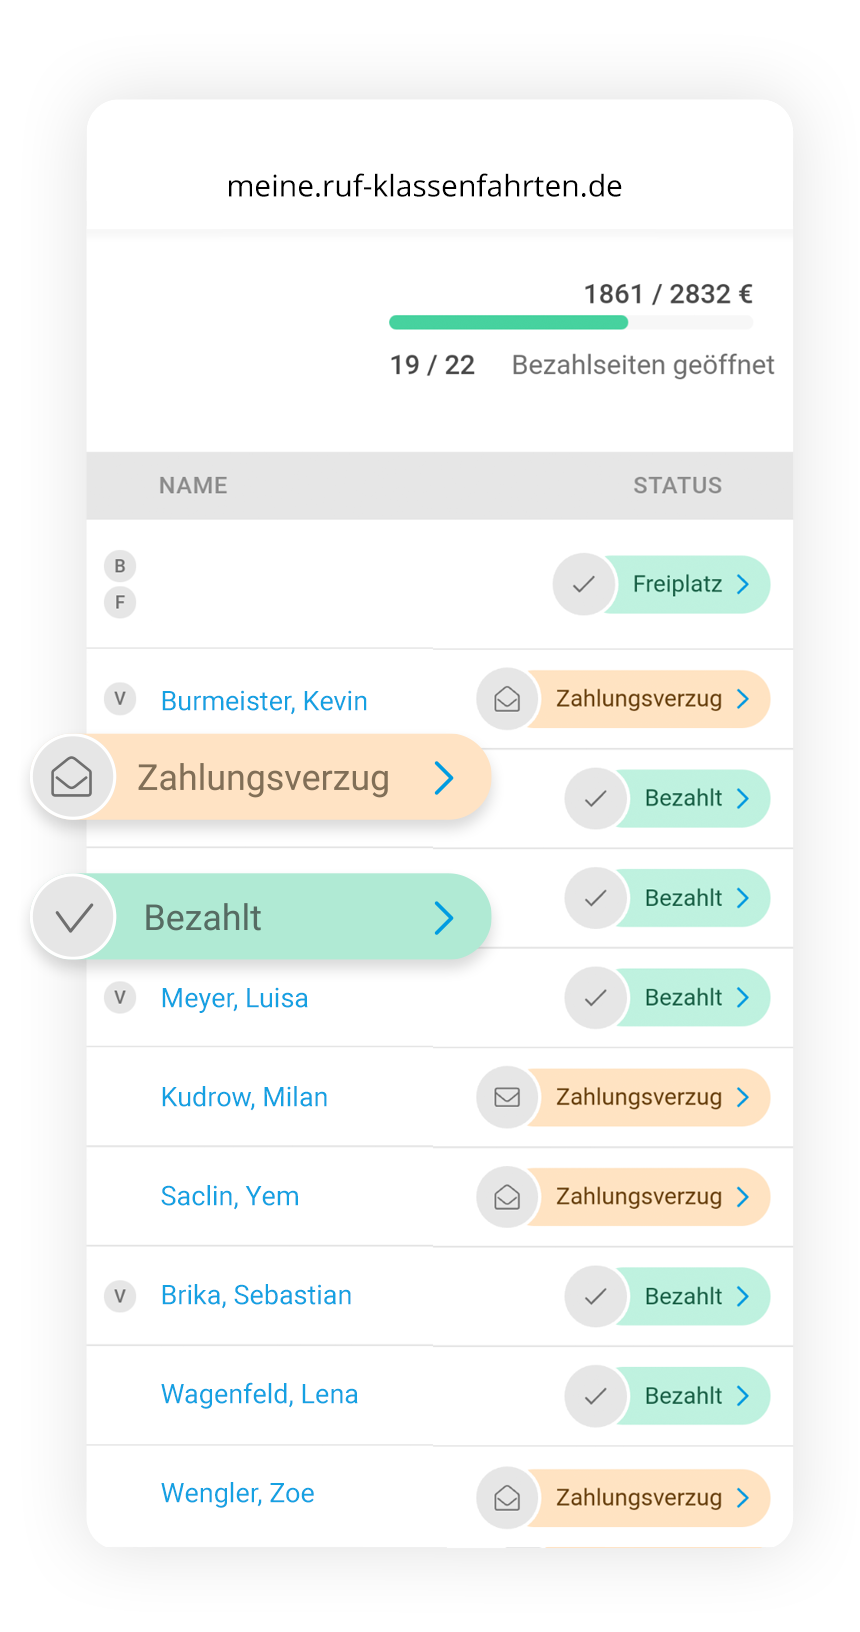The image size is (860, 1632).
Task: Click the V badge beside Meyer, Luisa
Action: 120,997
